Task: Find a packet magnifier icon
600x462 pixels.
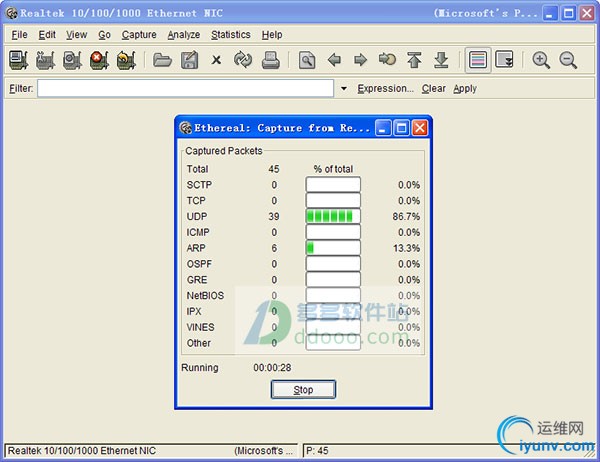Action: (307, 60)
